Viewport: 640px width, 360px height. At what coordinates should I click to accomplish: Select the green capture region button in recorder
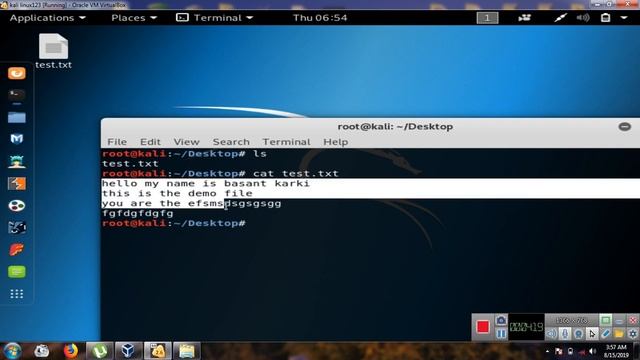(x=605, y=320)
